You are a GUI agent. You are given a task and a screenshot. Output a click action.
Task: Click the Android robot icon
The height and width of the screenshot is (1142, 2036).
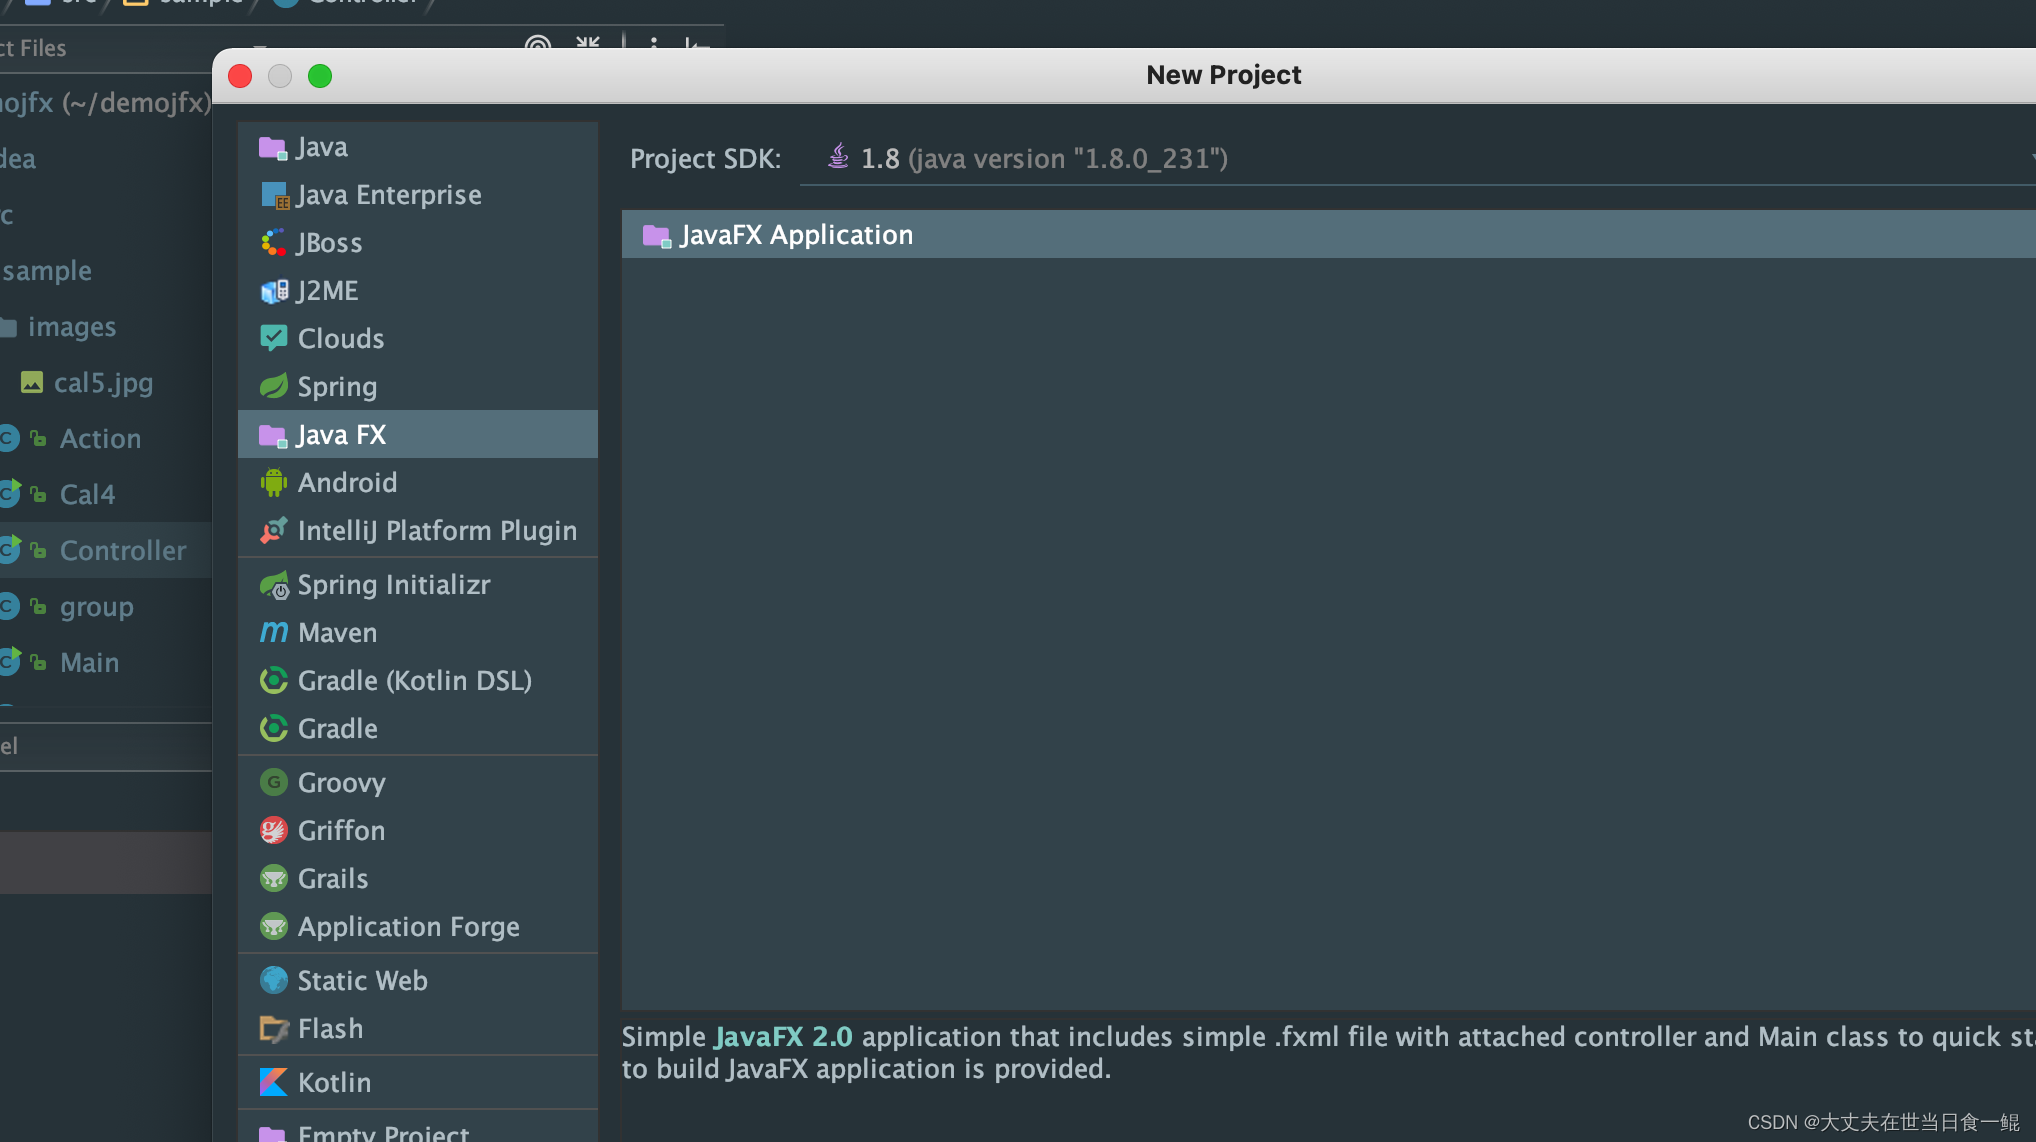coord(273,483)
